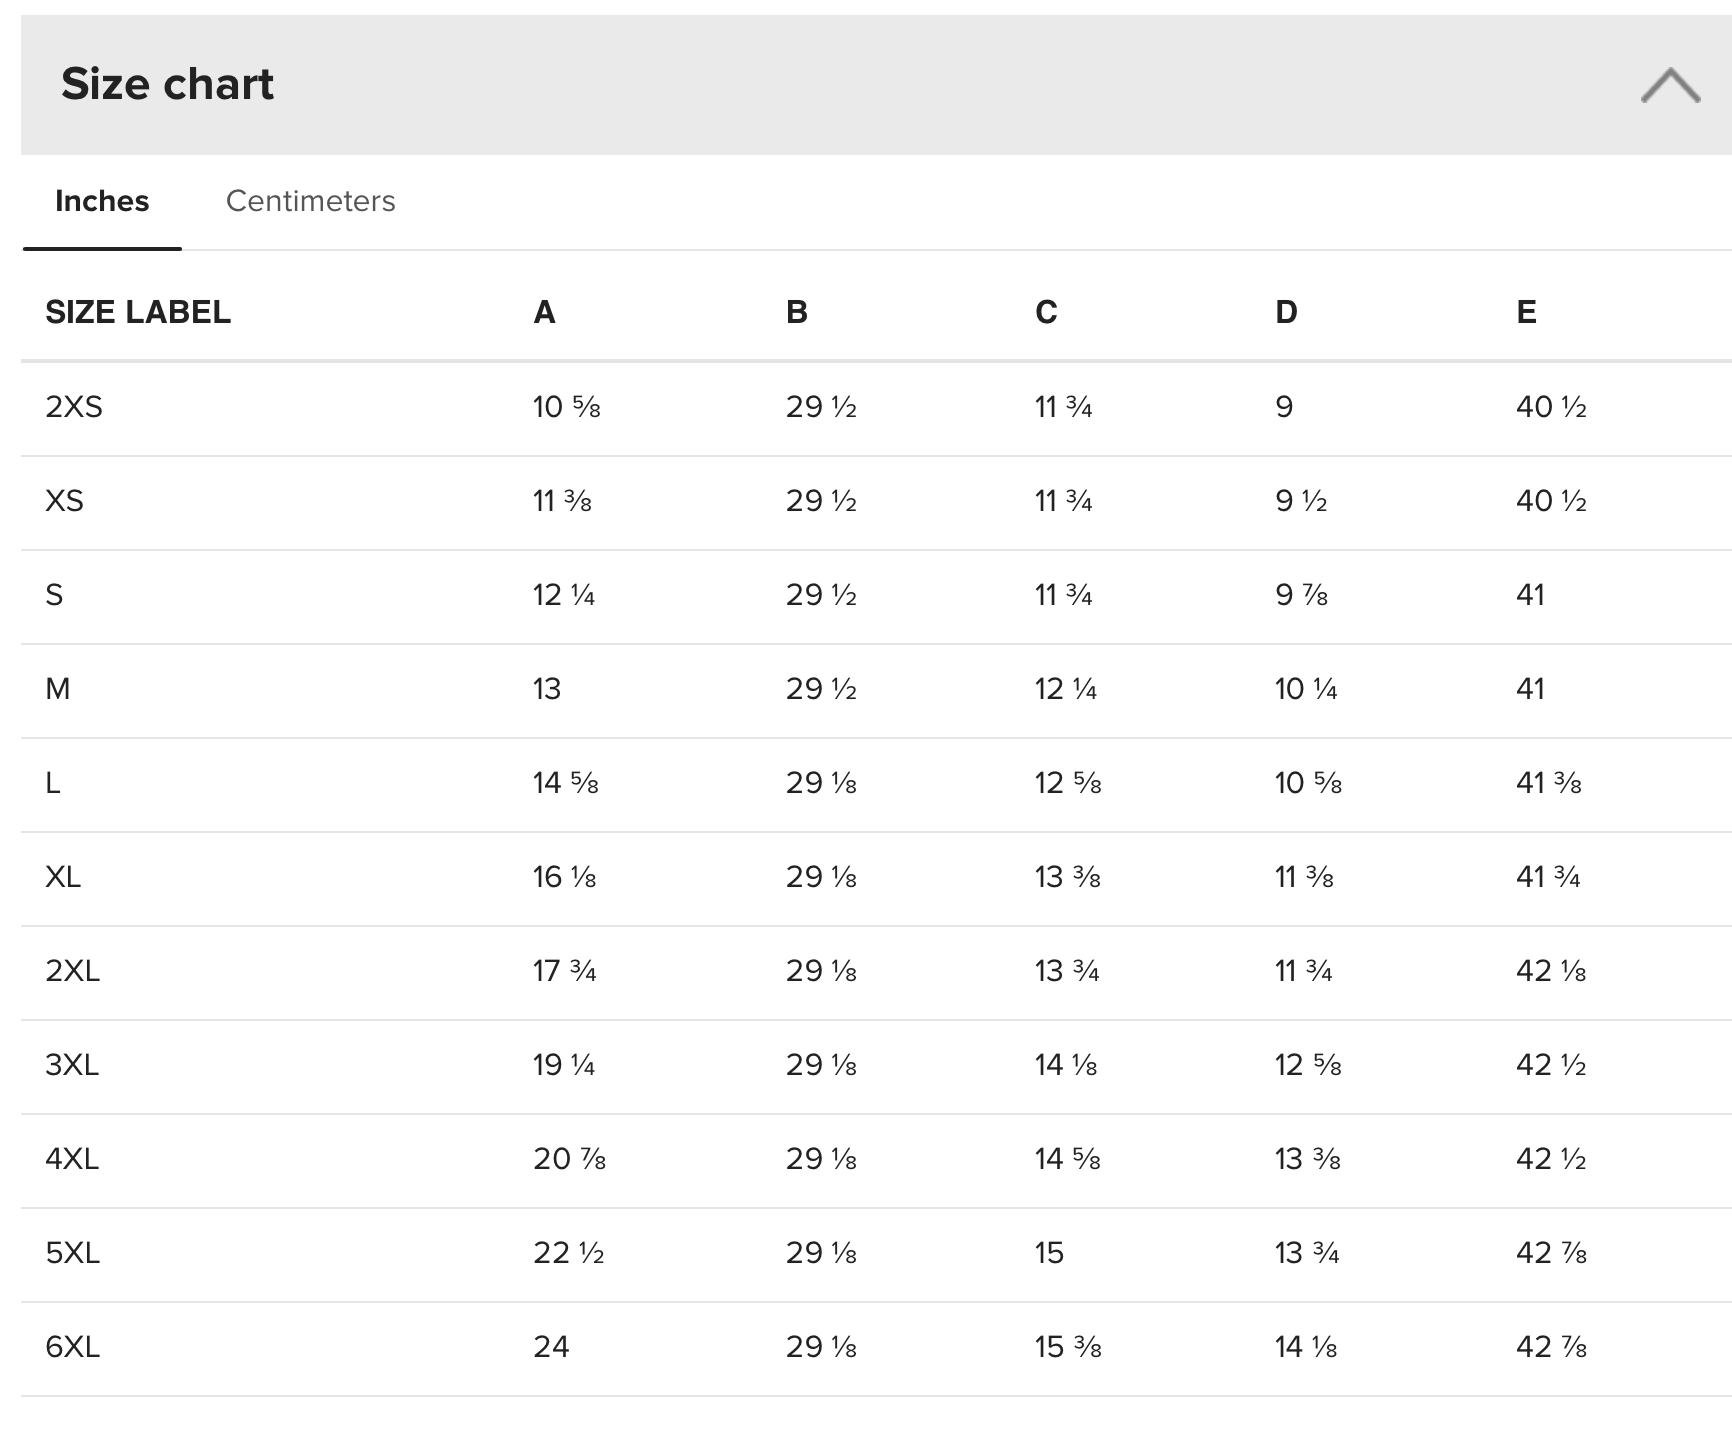This screenshot has height=1436, width=1732.
Task: Click column header E
Action: [1526, 312]
